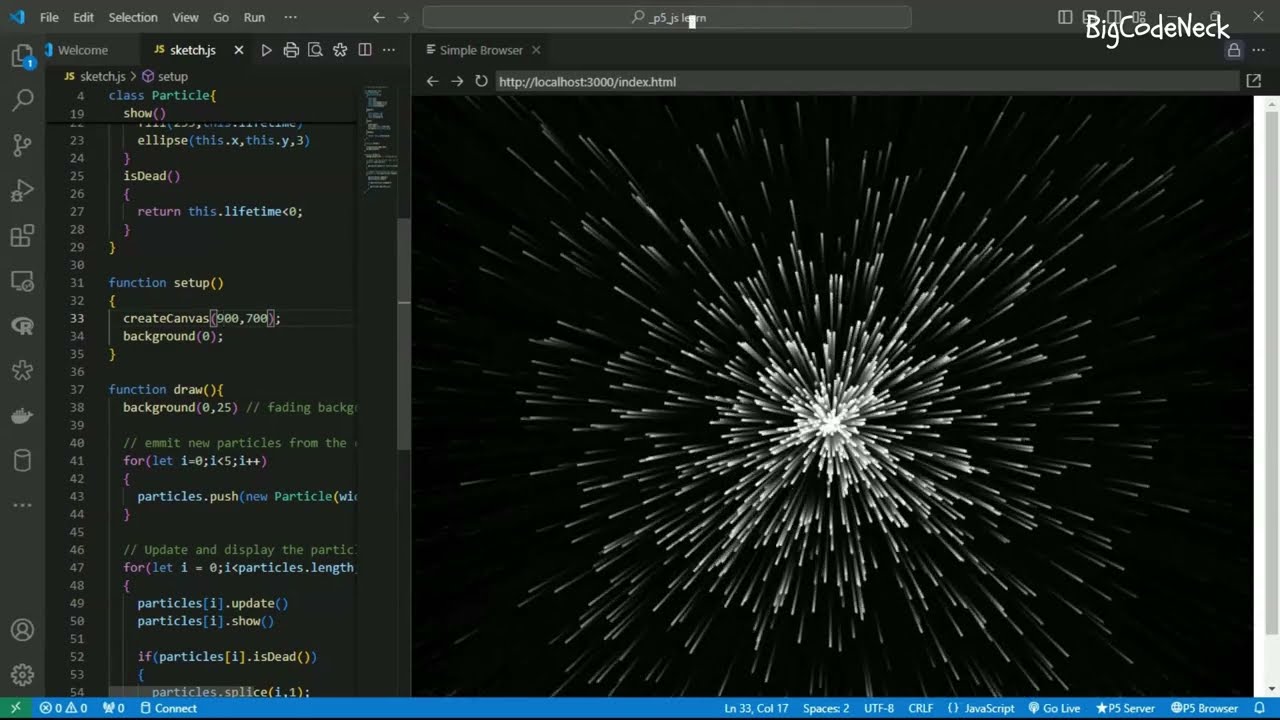Open the Remote Explorer monitor icon
This screenshot has height=720, width=1280.
(x=22, y=281)
